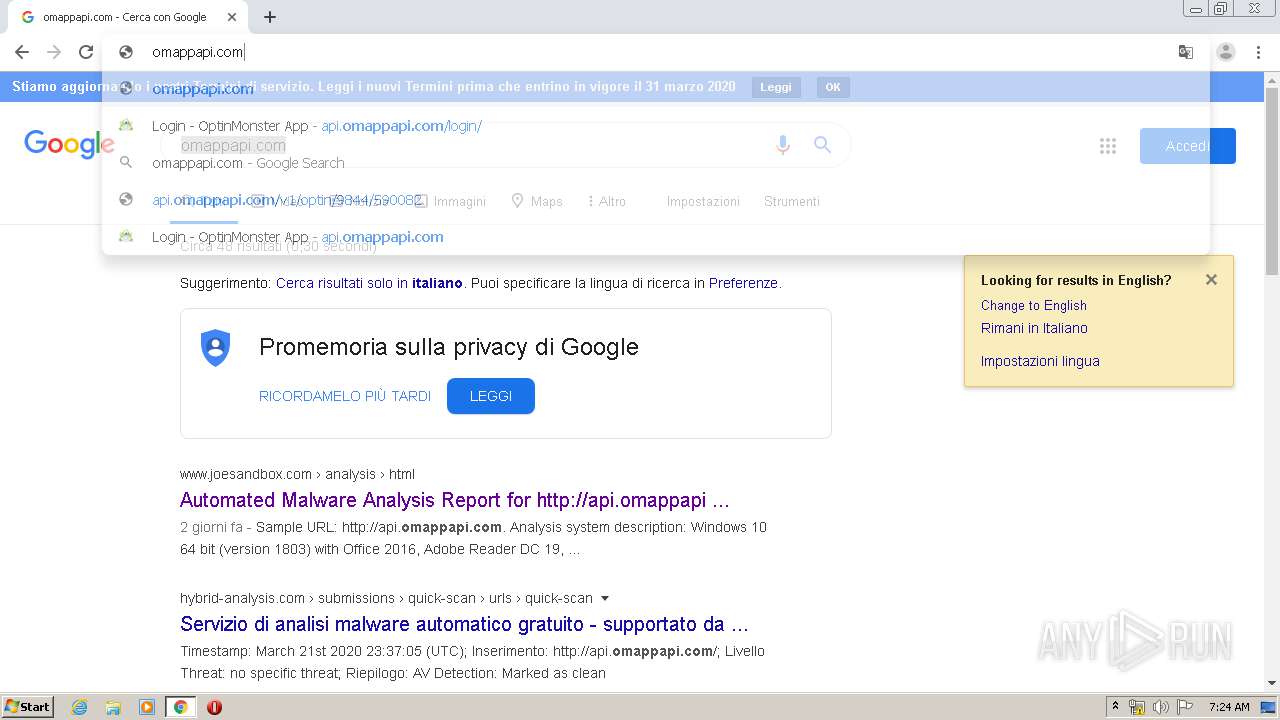The width and height of the screenshot is (1280, 720).
Task: Click 'RICORDAMELO PIÙ TARDI'
Action: (345, 396)
